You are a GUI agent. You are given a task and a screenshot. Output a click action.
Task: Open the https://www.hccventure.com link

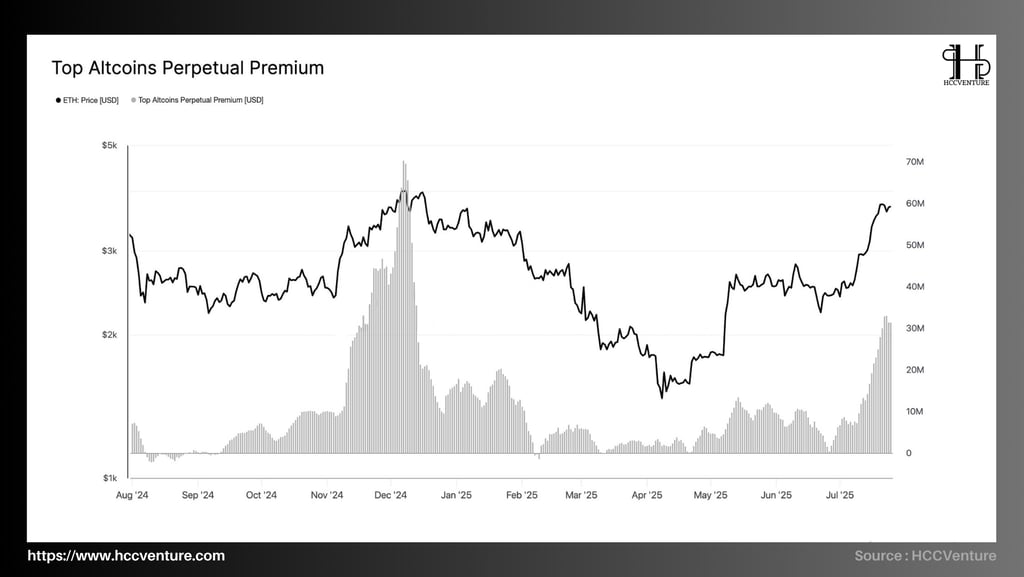click(x=126, y=556)
